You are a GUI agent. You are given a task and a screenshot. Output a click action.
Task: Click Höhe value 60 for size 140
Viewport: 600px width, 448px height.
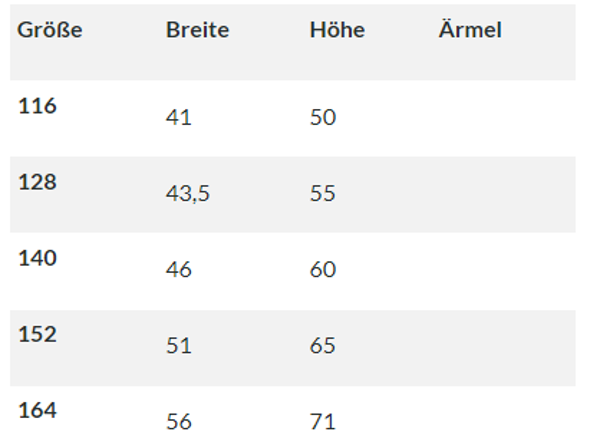click(323, 270)
